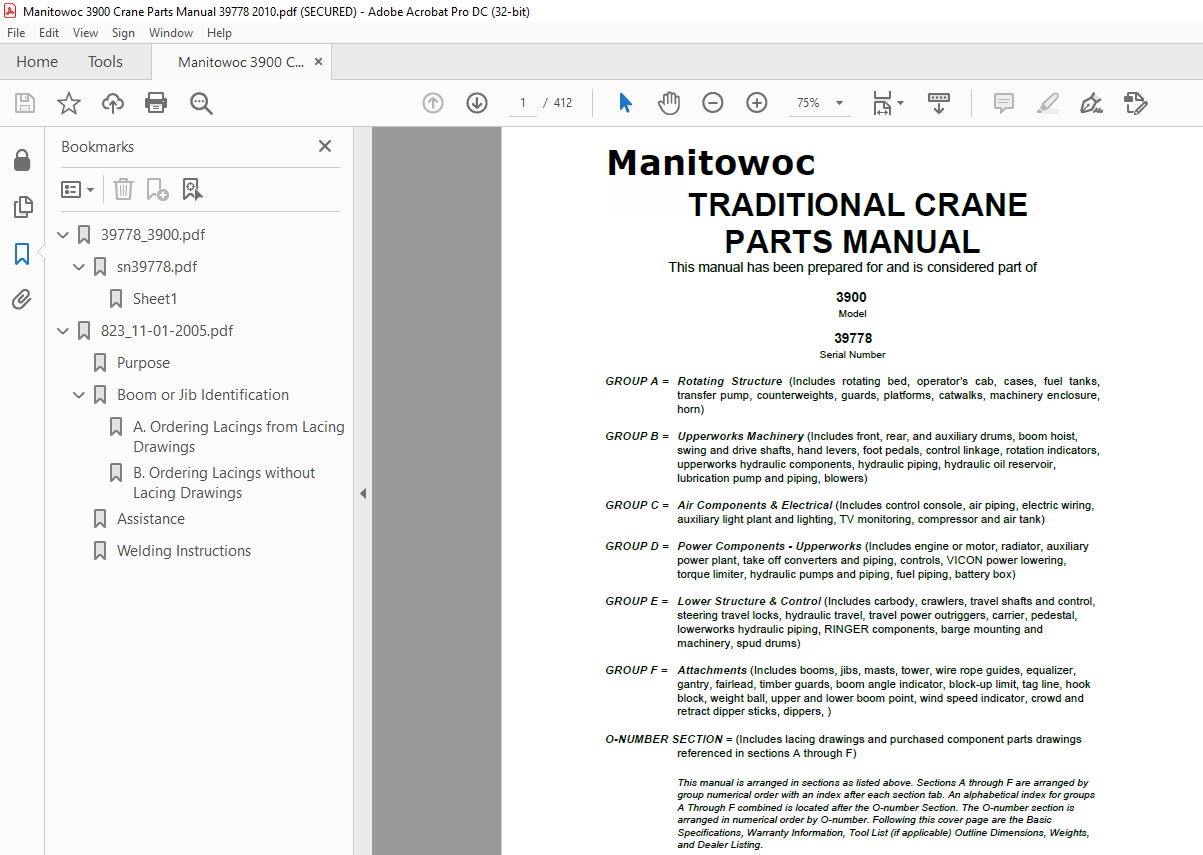Open the Attachments paperclip panel
Image resolution: width=1203 pixels, height=855 pixels.
22,299
